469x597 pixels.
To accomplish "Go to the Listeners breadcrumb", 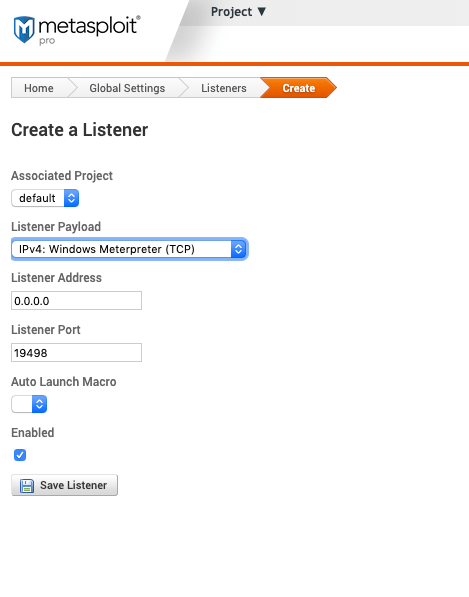I will point(224,88).
